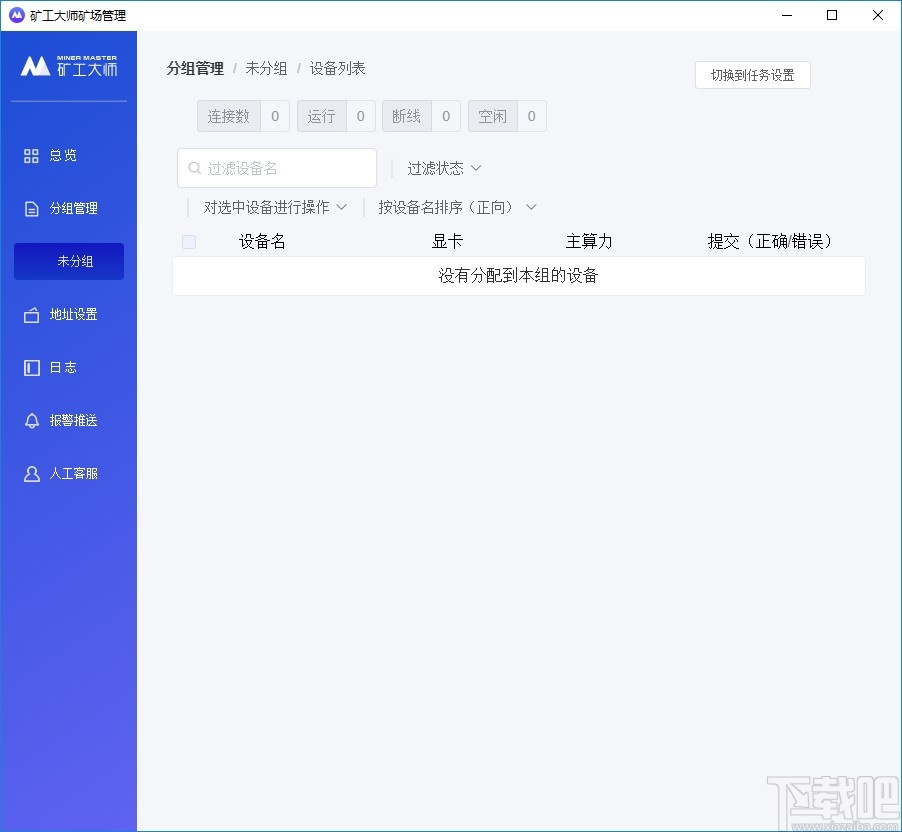Click the 过滤设备名 search input field

(276, 167)
